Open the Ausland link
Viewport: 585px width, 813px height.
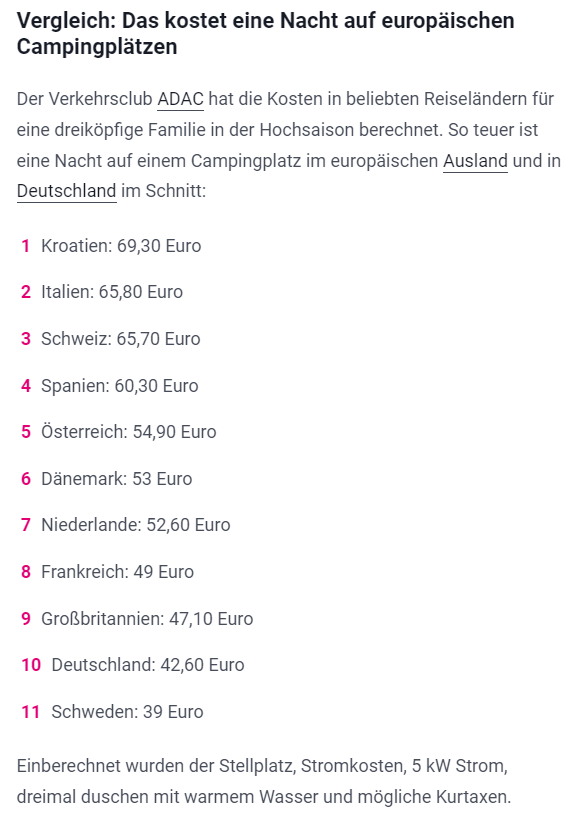point(475,160)
